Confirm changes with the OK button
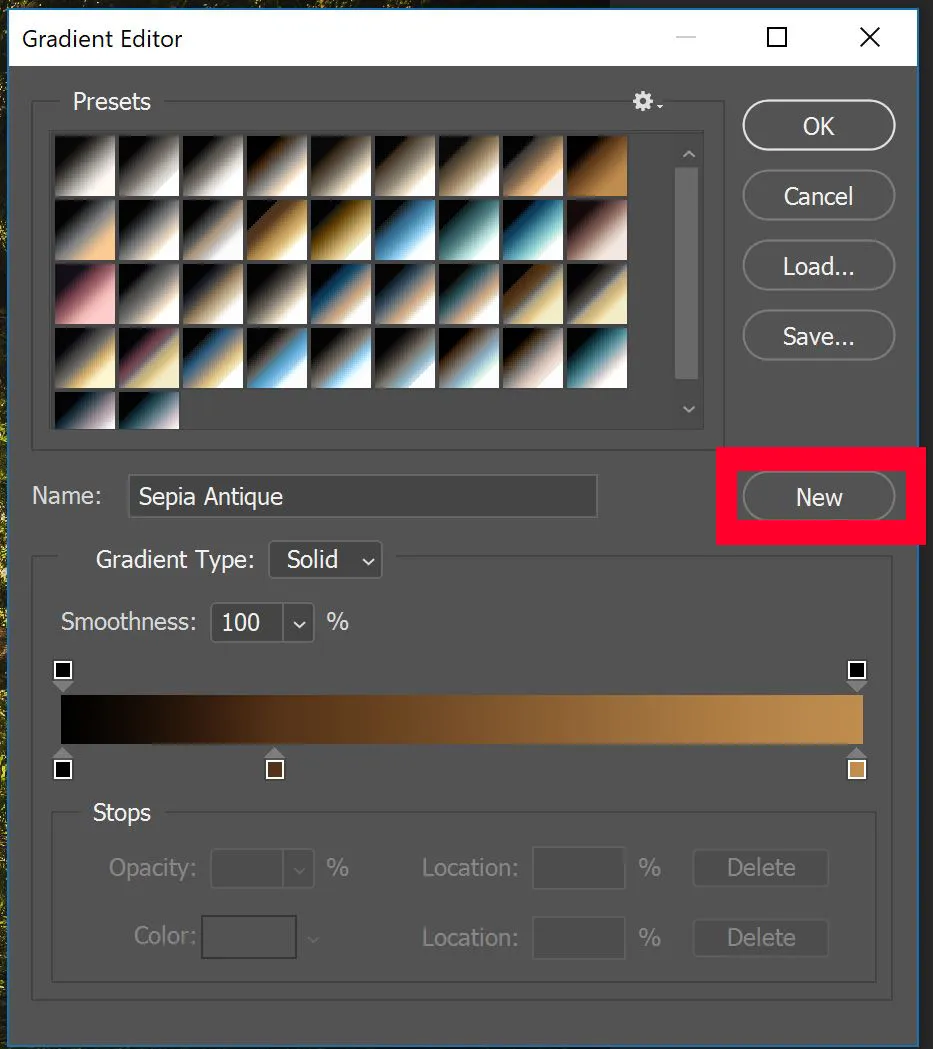 (818, 125)
